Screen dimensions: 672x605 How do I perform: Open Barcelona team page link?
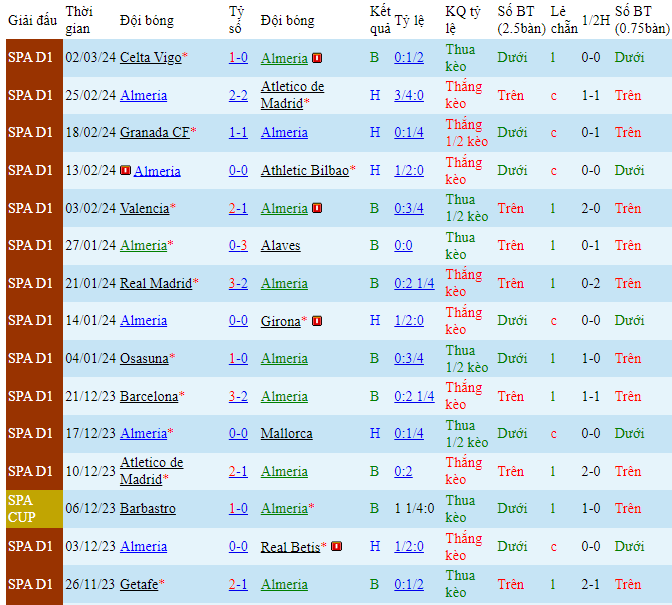click(x=149, y=396)
